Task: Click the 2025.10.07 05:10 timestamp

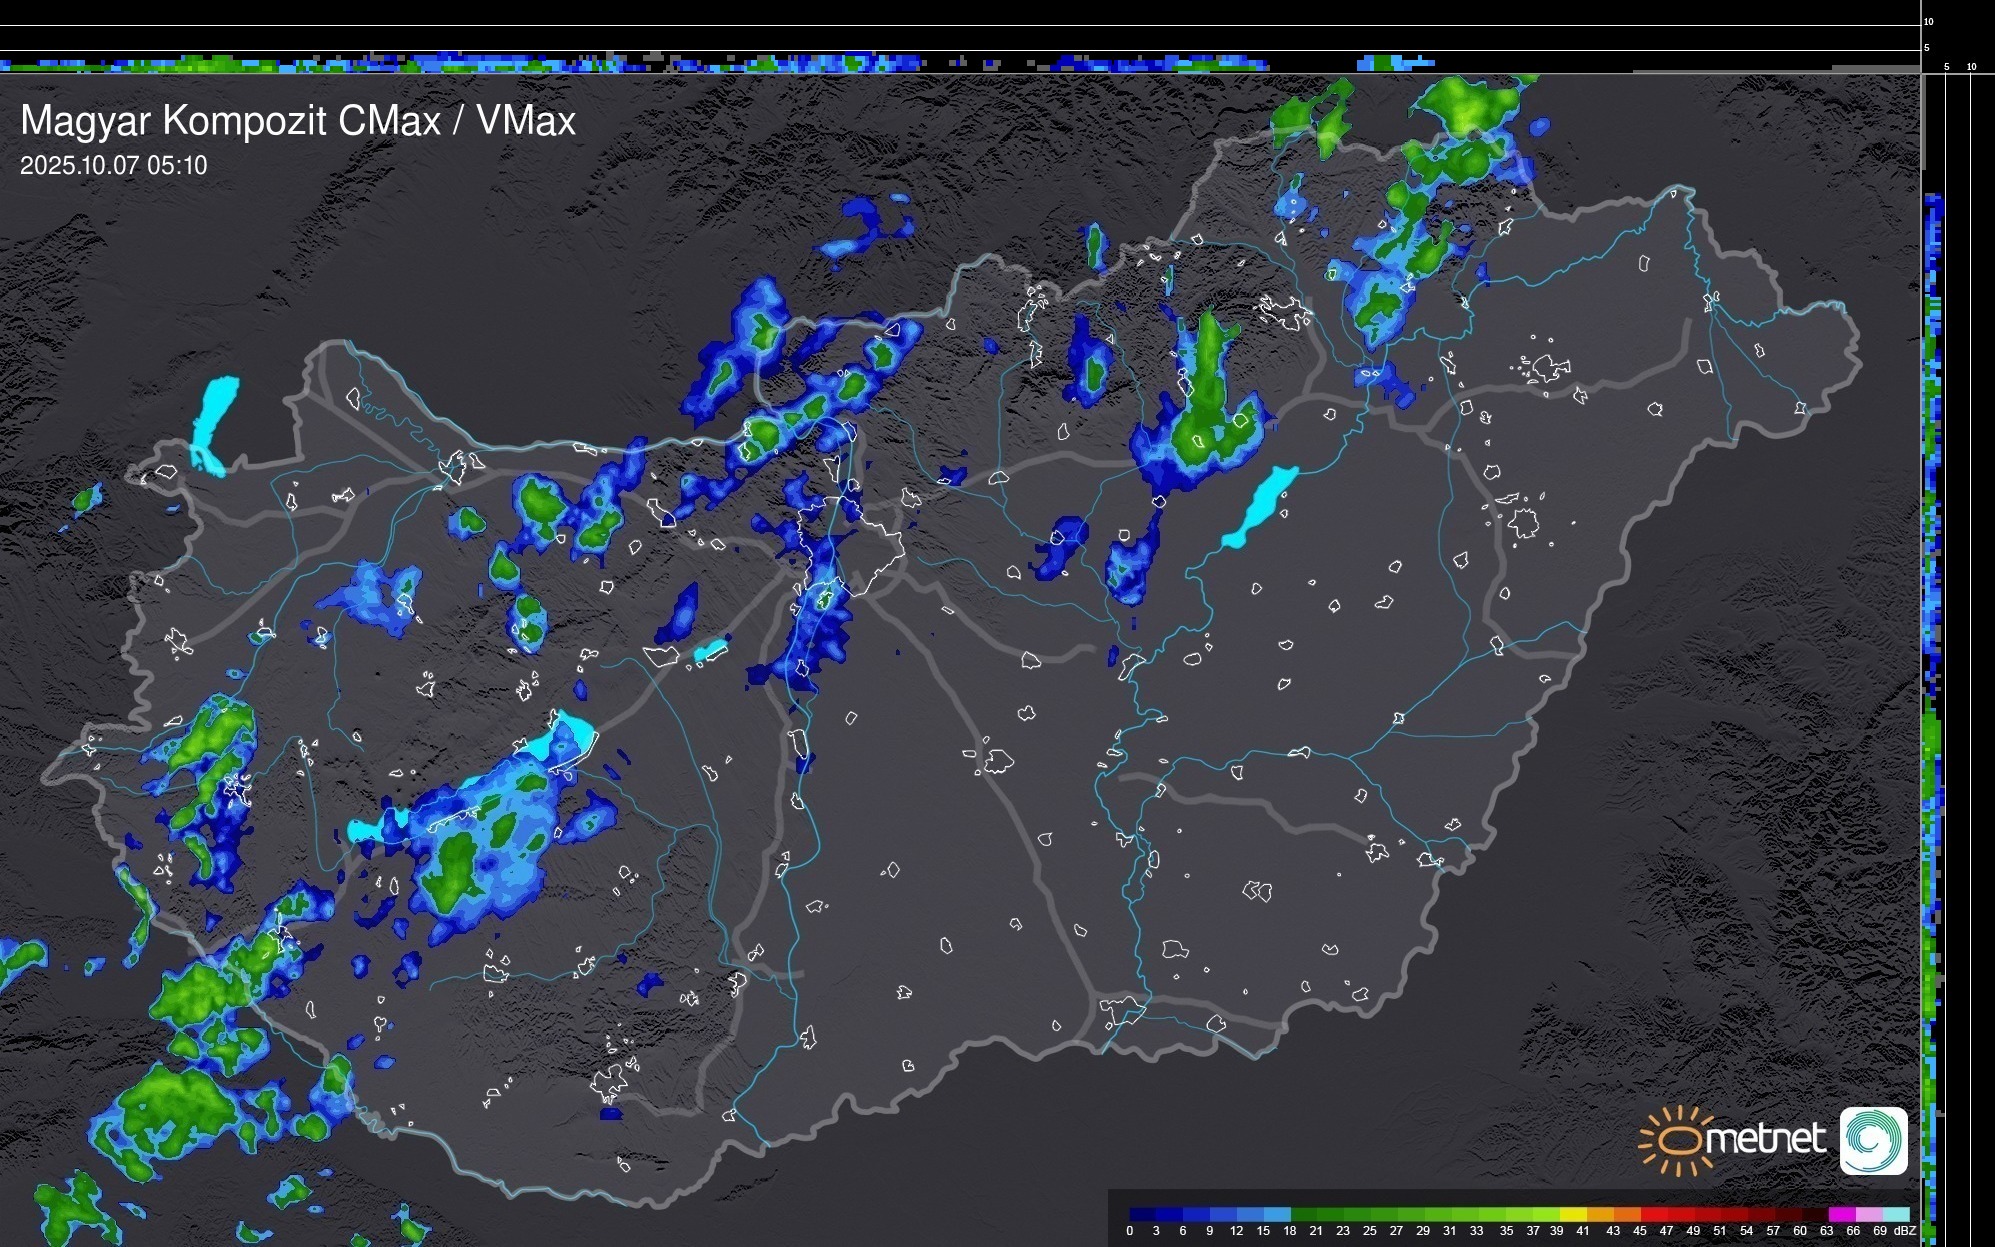Action: [113, 166]
